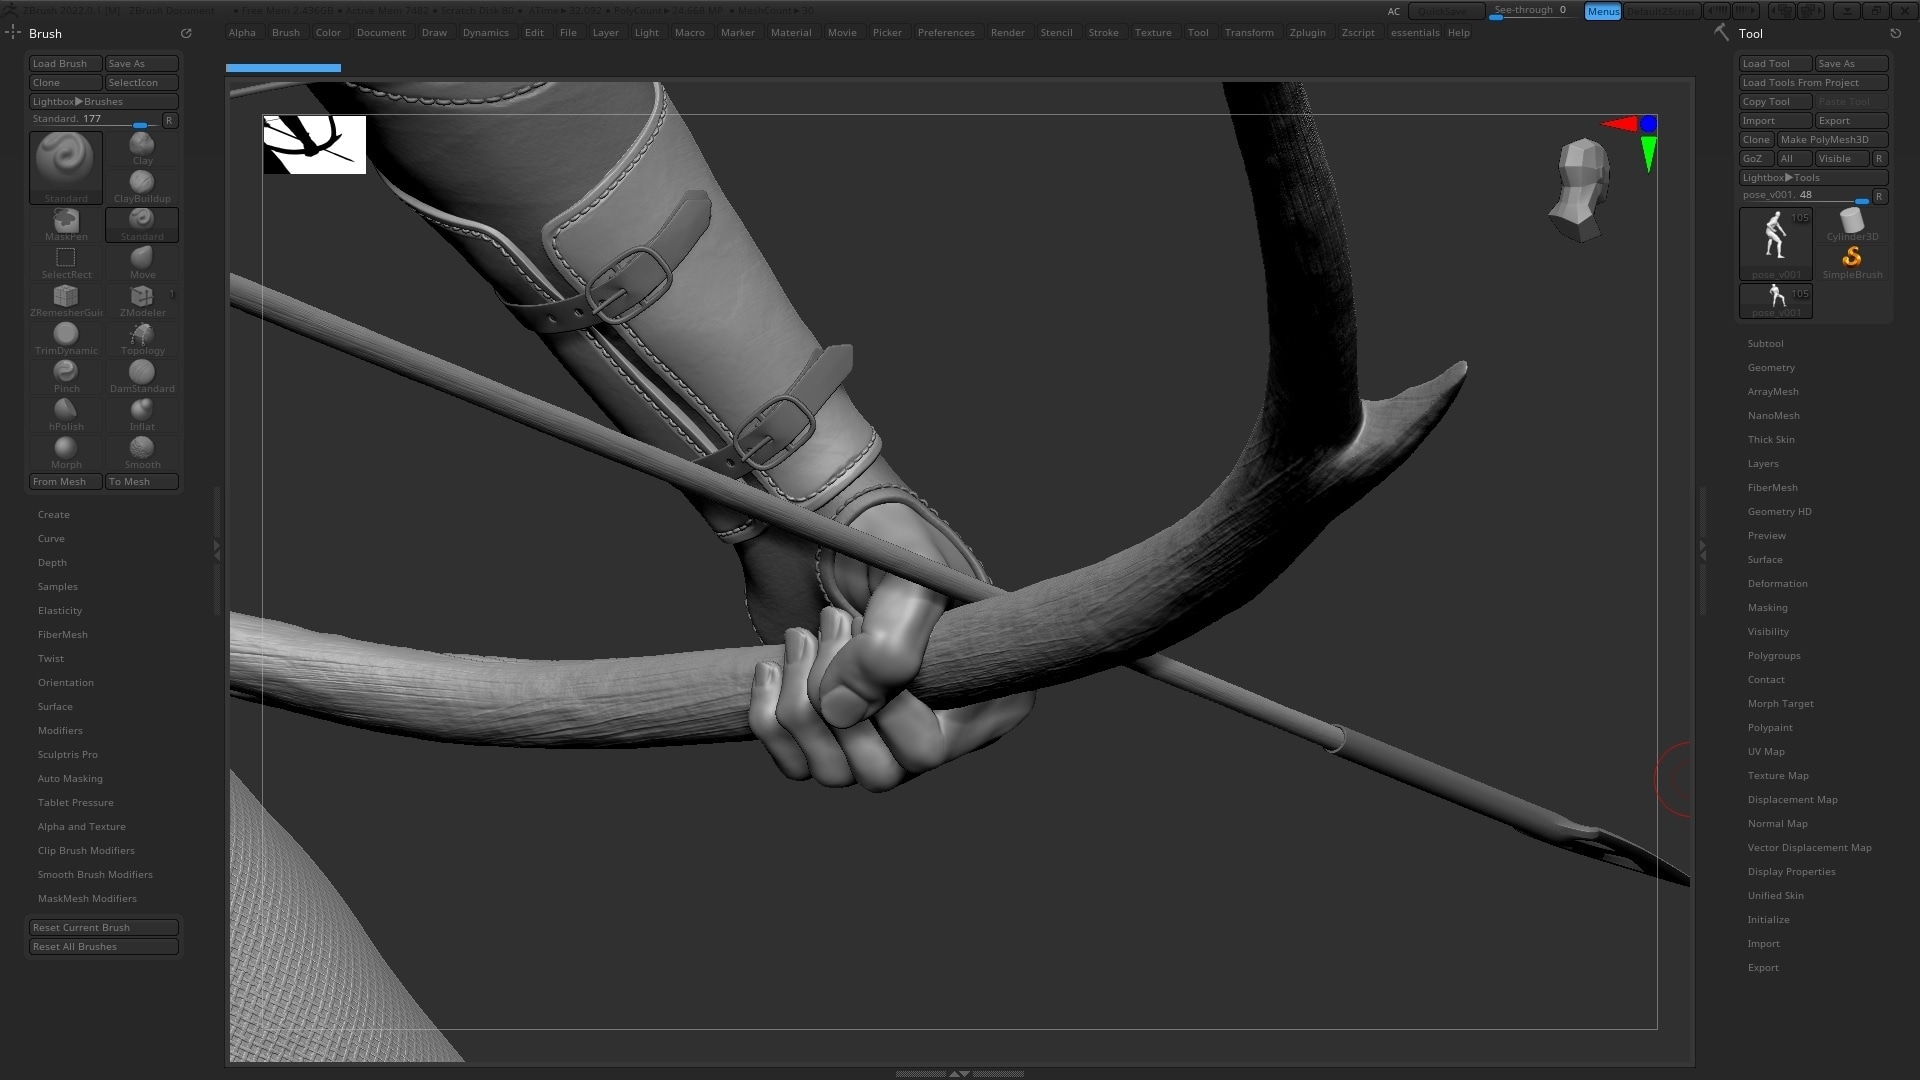Pick the Move brush
This screenshot has width=1920, height=1080.
coord(142,260)
